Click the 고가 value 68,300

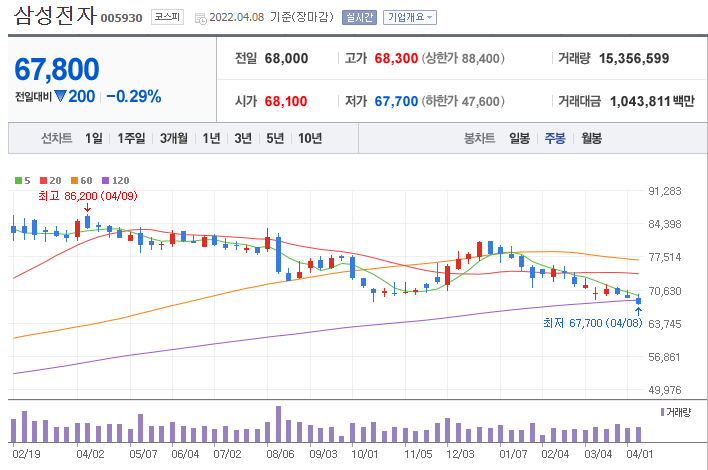[x=396, y=59]
